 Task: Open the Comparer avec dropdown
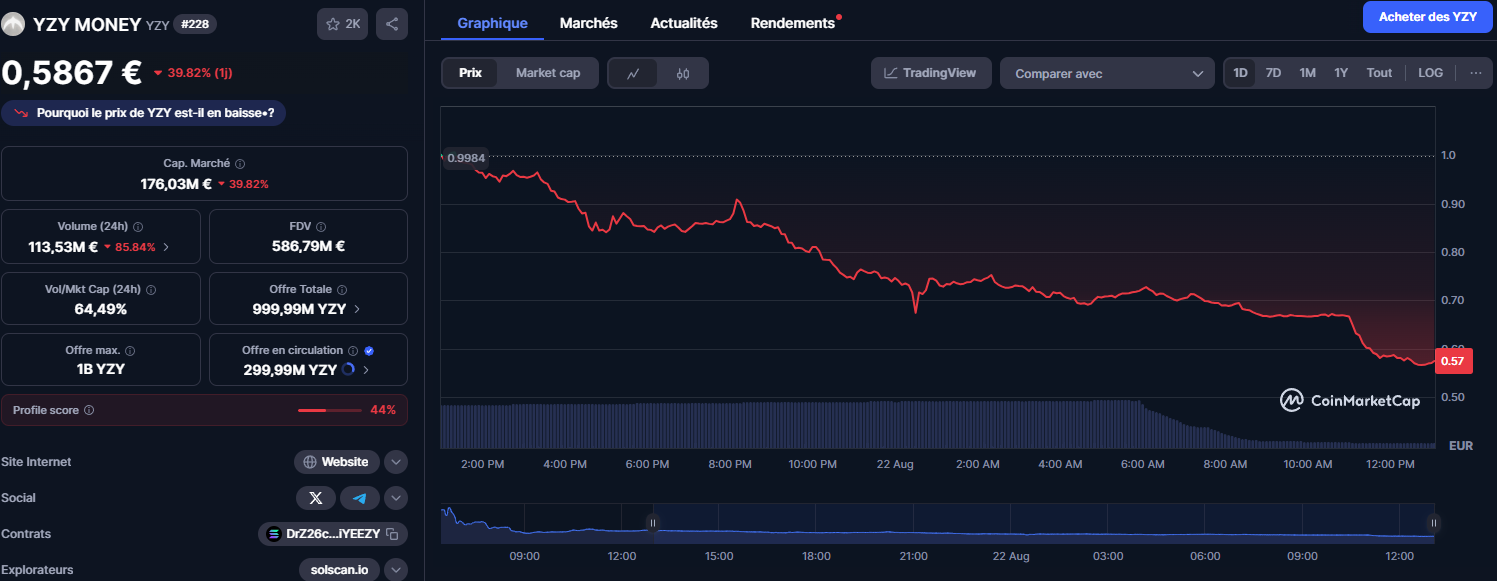click(x=1108, y=73)
